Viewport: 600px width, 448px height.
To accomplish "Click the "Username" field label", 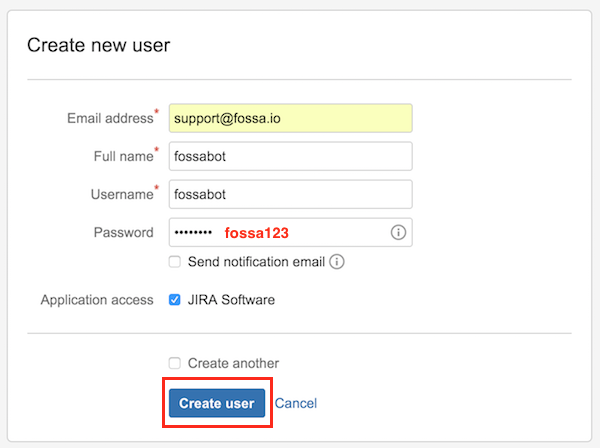I will [x=119, y=194].
